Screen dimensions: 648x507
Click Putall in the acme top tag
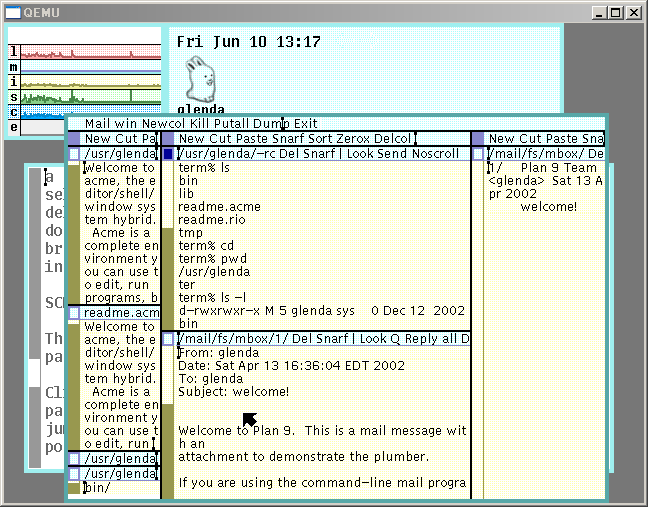[231, 124]
